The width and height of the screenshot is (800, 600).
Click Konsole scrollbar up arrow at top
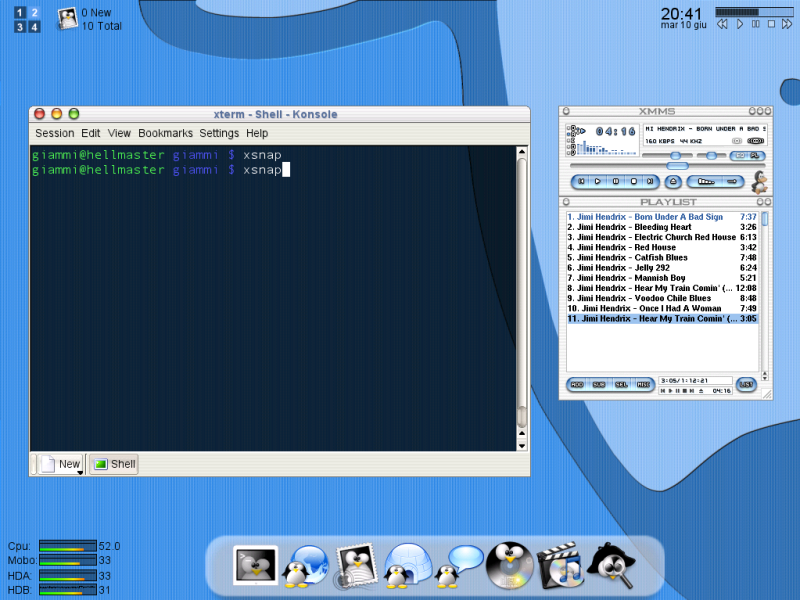521,152
